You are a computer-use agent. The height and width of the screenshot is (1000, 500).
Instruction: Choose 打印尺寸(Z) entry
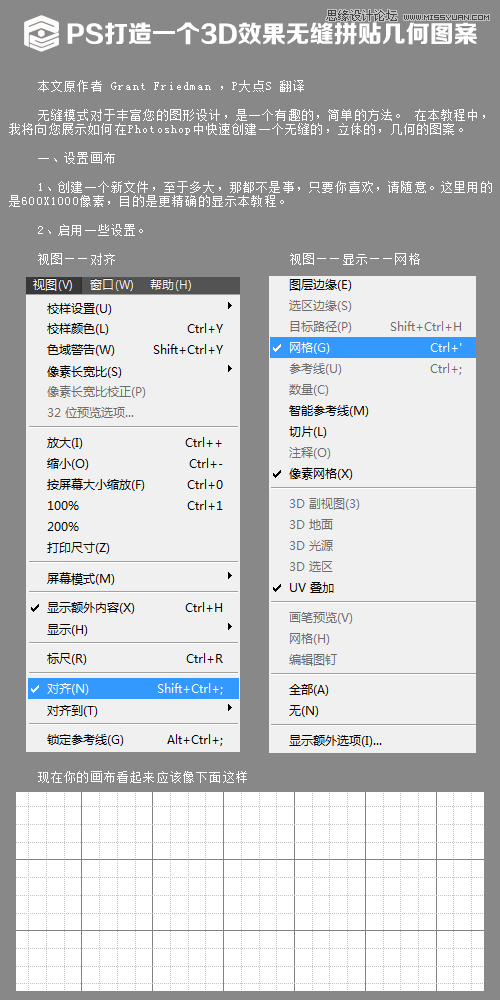point(133,548)
